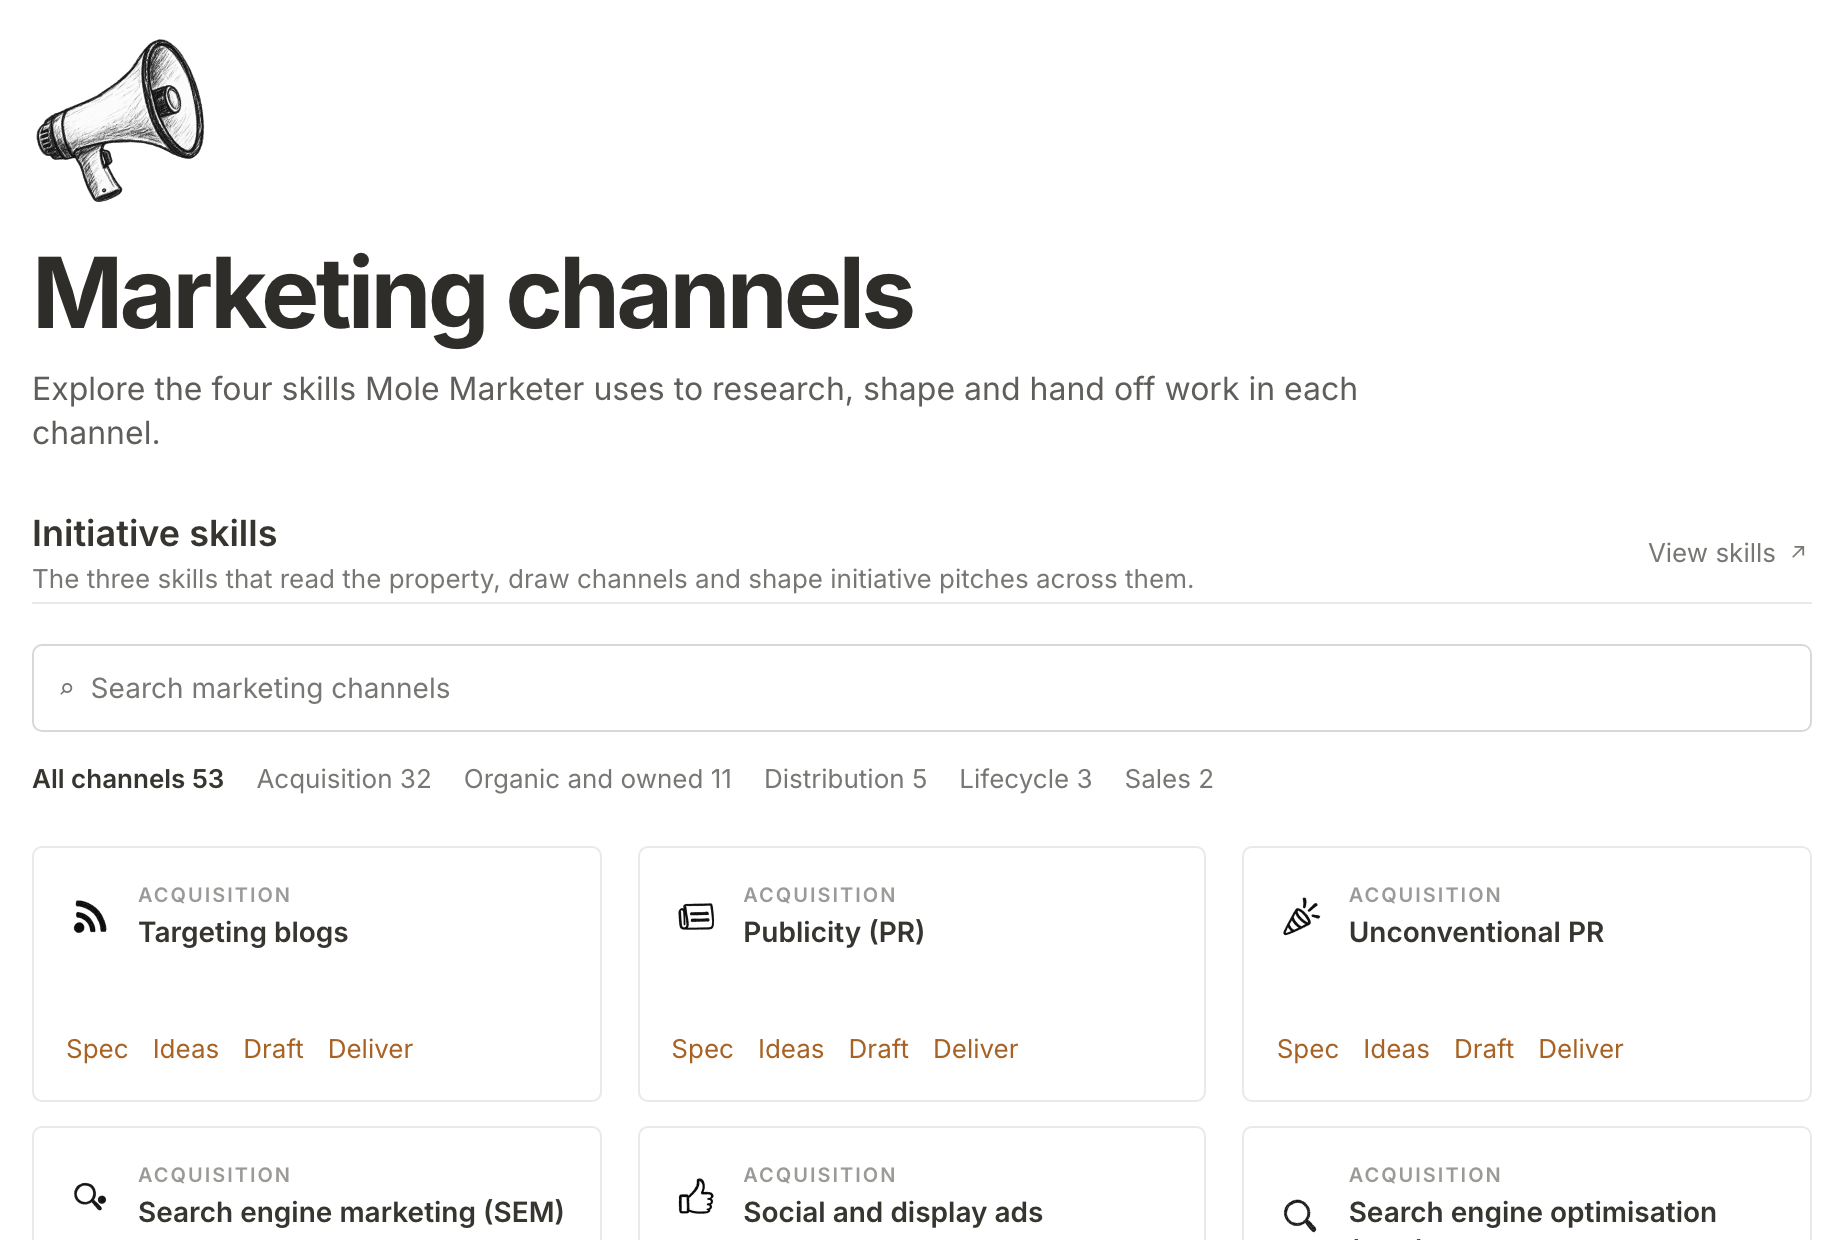The height and width of the screenshot is (1240, 1844).
Task: Open Draft for Targeting blogs
Action: click(273, 1049)
